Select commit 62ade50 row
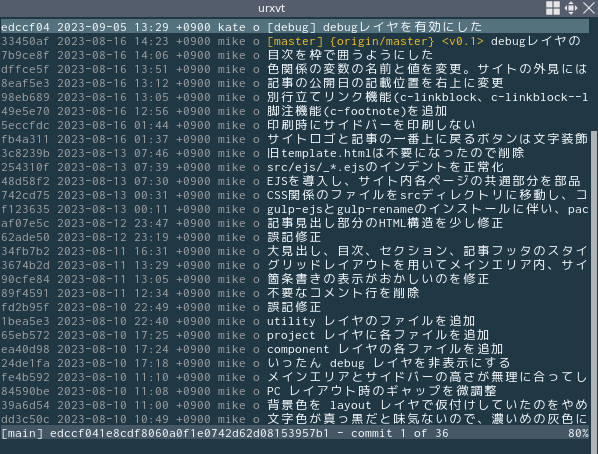This screenshot has width=598, height=454. coord(295,237)
